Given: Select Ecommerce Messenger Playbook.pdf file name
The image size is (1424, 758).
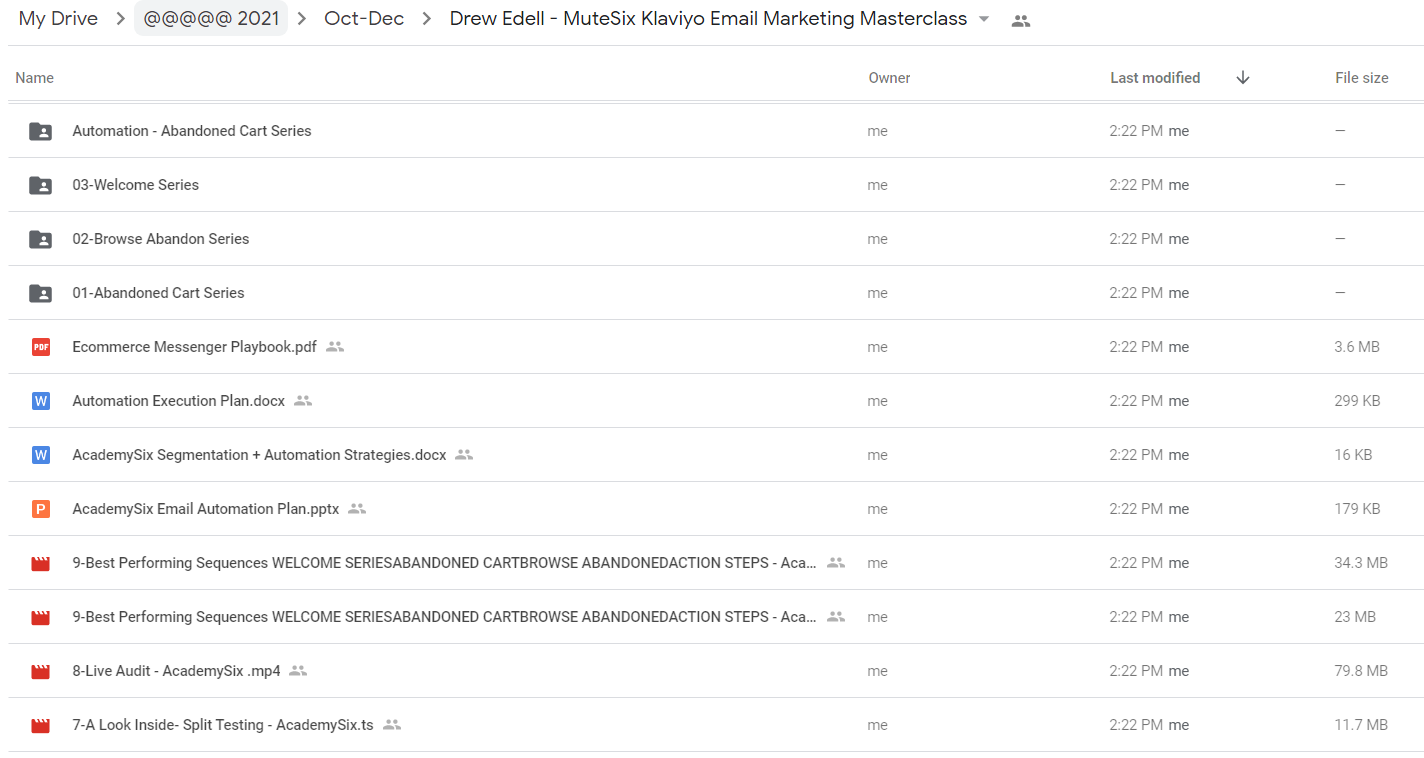Looking at the screenshot, I should (x=195, y=347).
